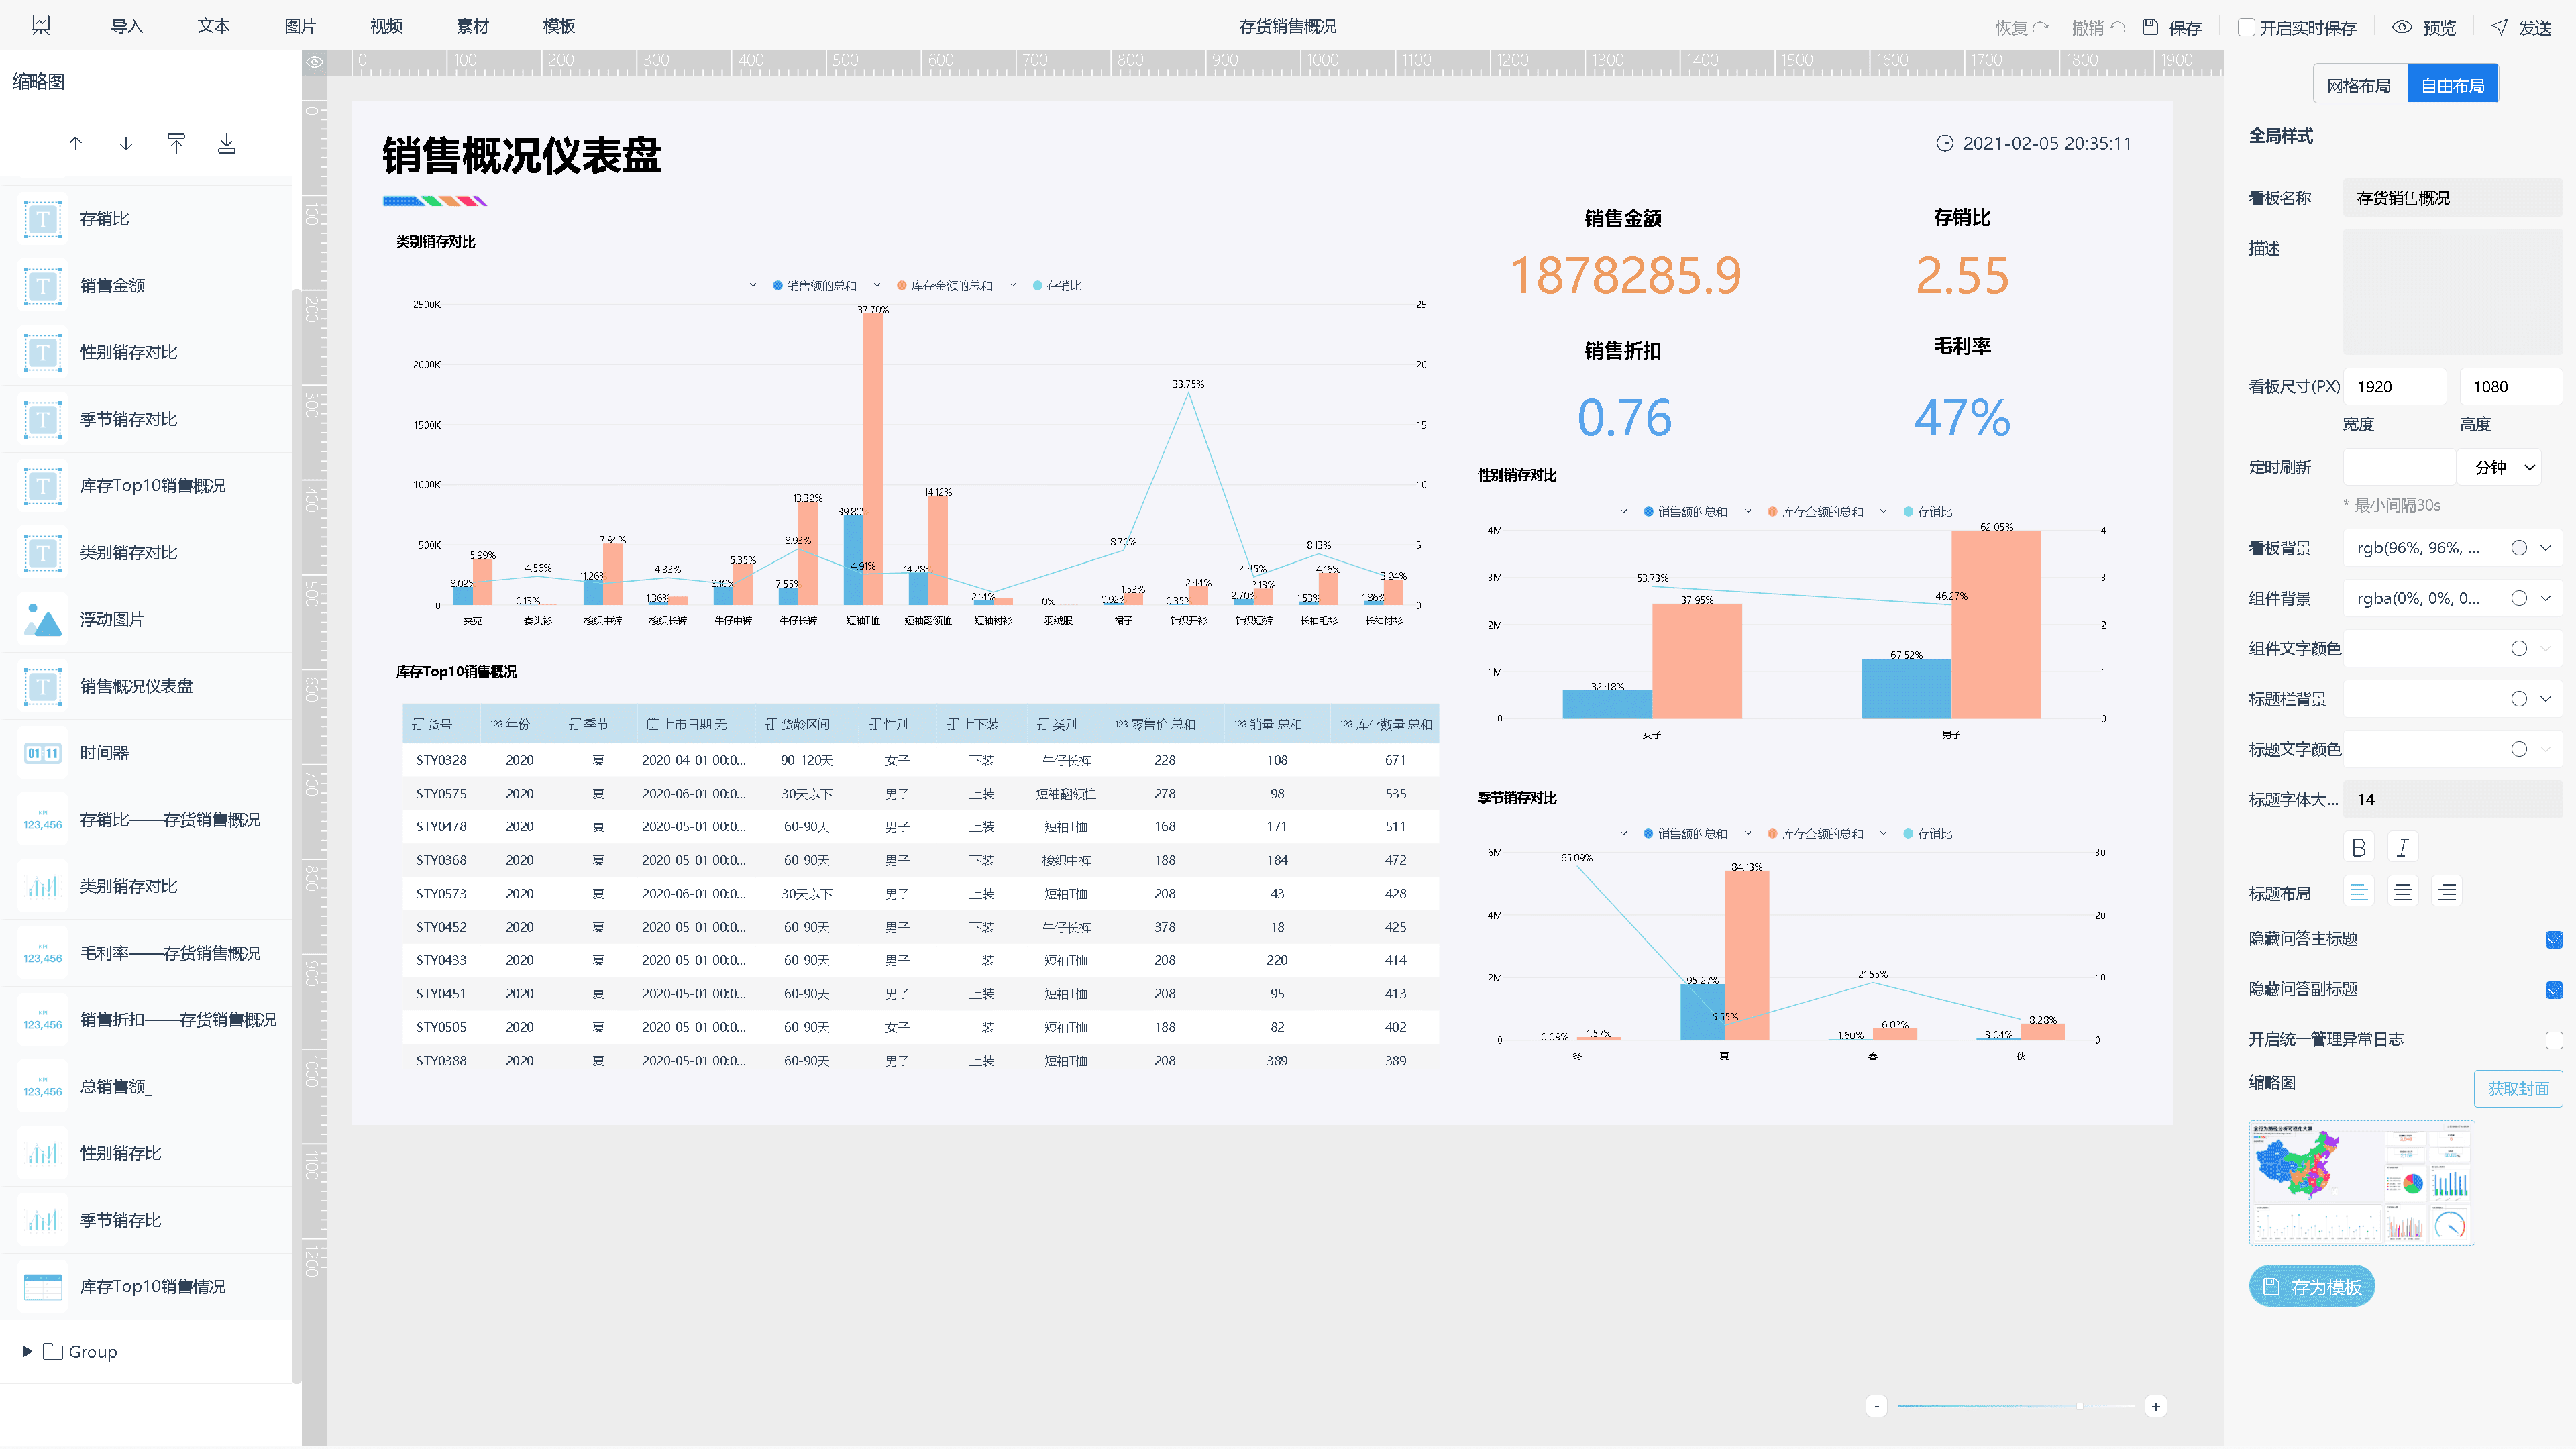This screenshot has height=1449, width=2576.
Task: Open 看板背景 color dropdown arrow
Action: 2547,548
